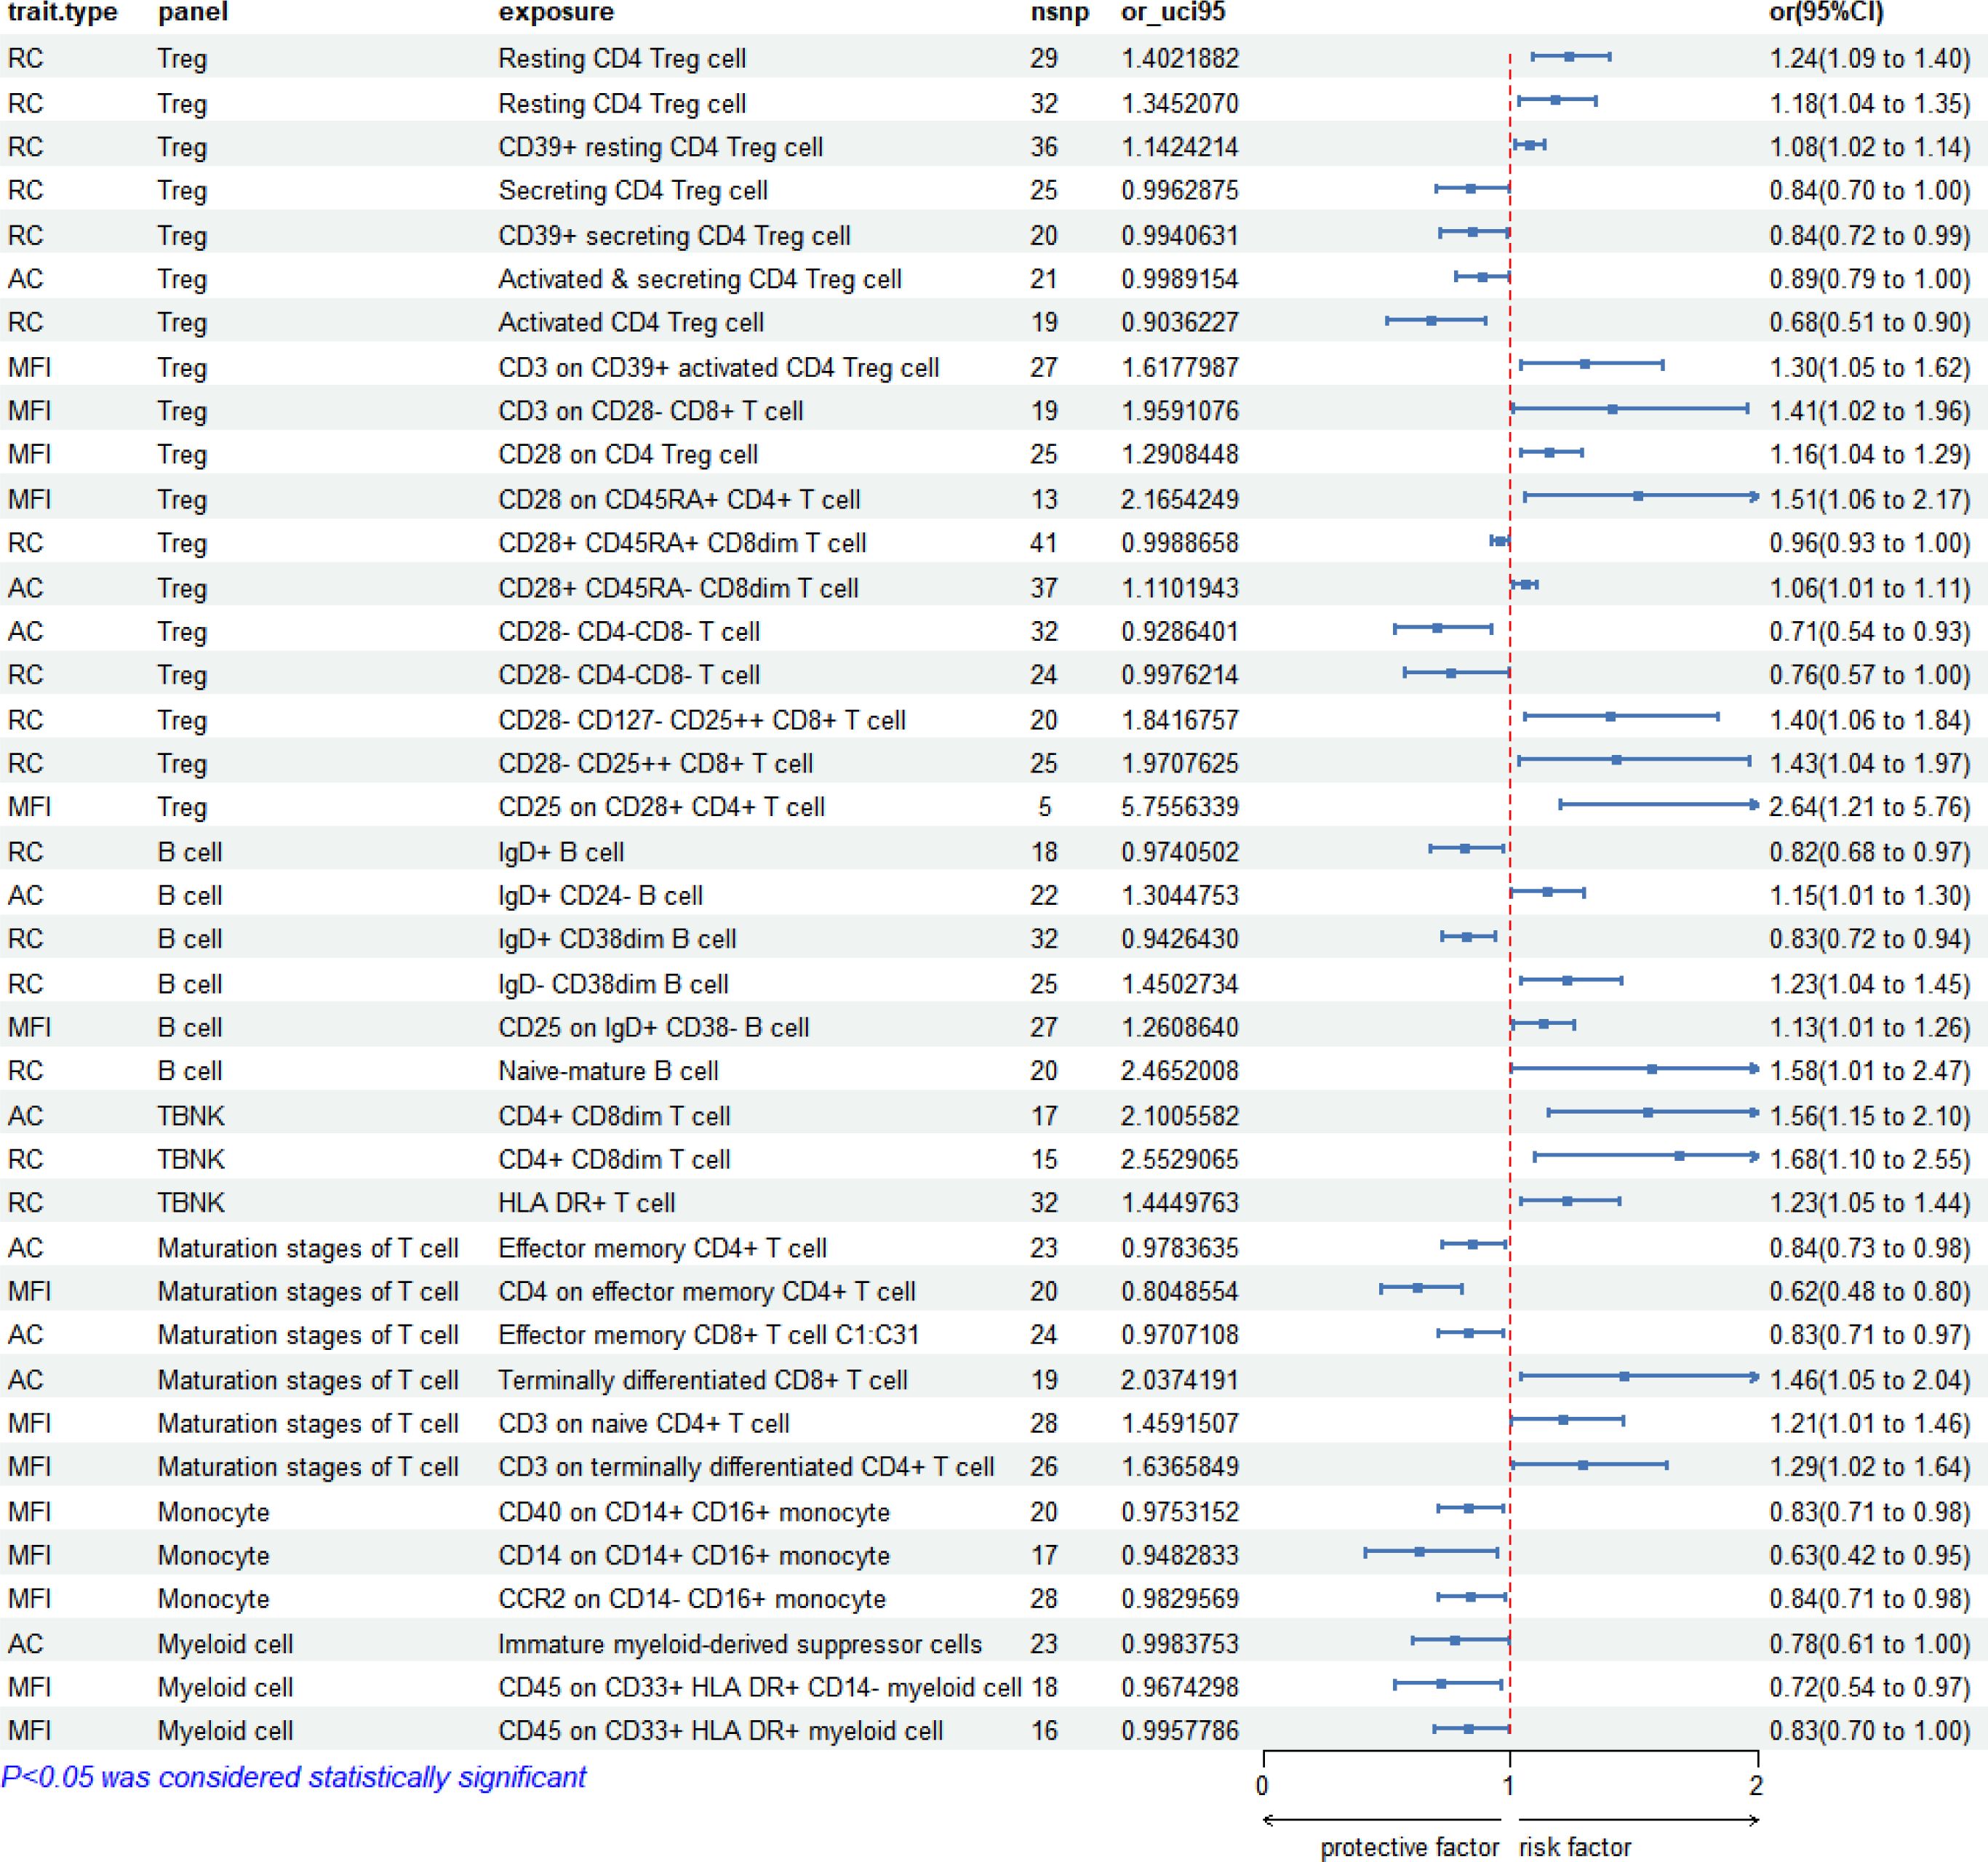Select 'CD3 on terminally differentiated CD4+ T cell'
Screen dimensions: 1988x1862
point(746,1466)
